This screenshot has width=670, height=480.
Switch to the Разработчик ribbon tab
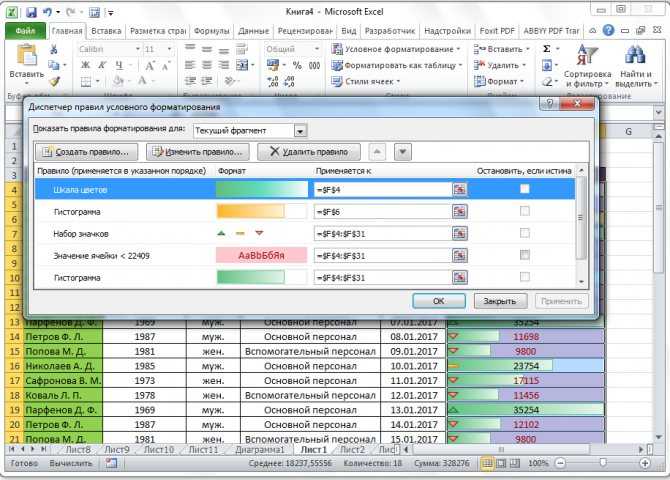point(390,31)
